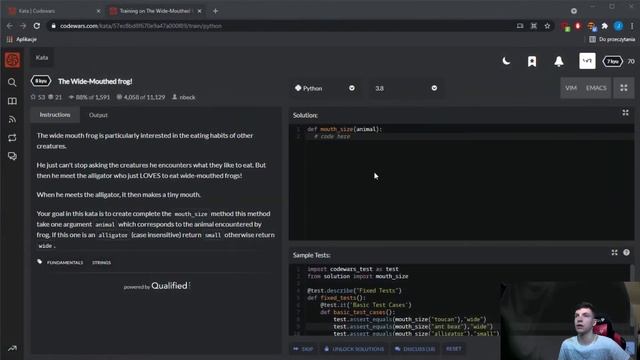Open the Do przeczytania reading list
Screen dimensions: 640x360
pos(612,39)
